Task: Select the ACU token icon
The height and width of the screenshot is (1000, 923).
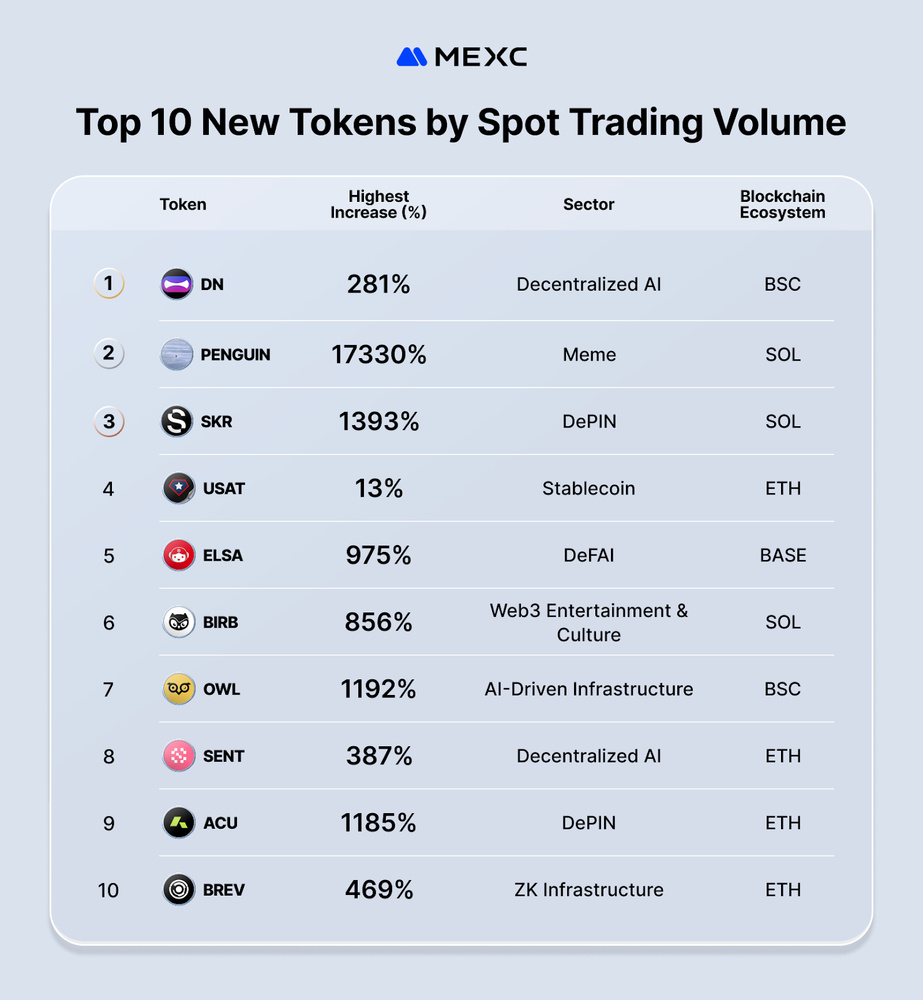Action: tap(179, 823)
